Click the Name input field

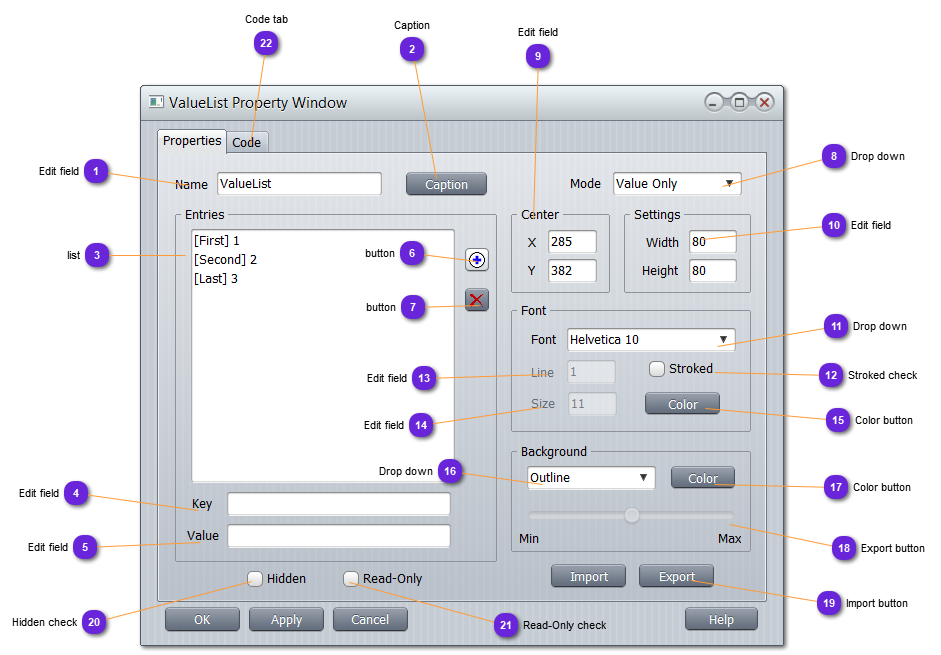coord(298,184)
